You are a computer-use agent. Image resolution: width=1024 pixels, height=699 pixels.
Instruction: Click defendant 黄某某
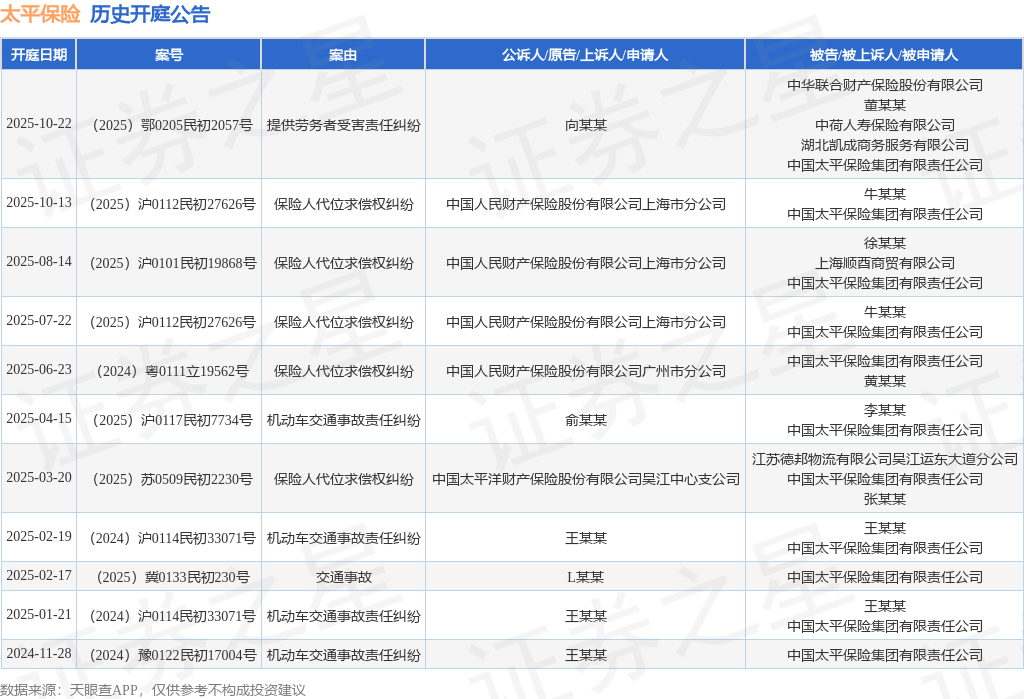coord(884,381)
